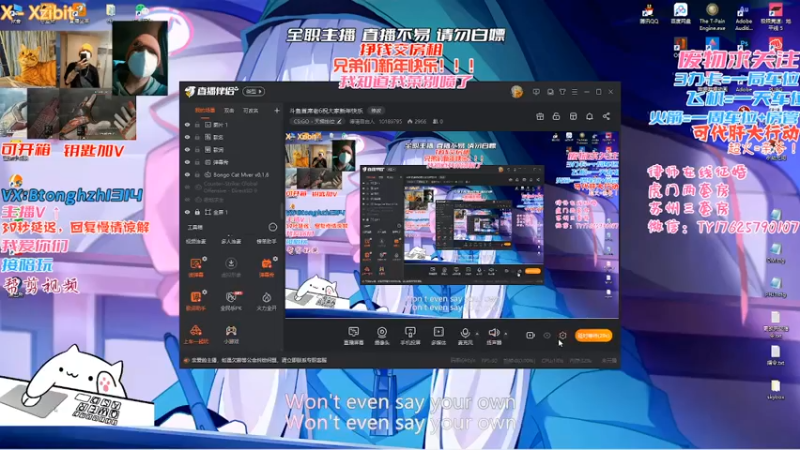Click the popularity flame counter
Image resolution: width=800 pixels, height=450 pixels.
(417, 121)
